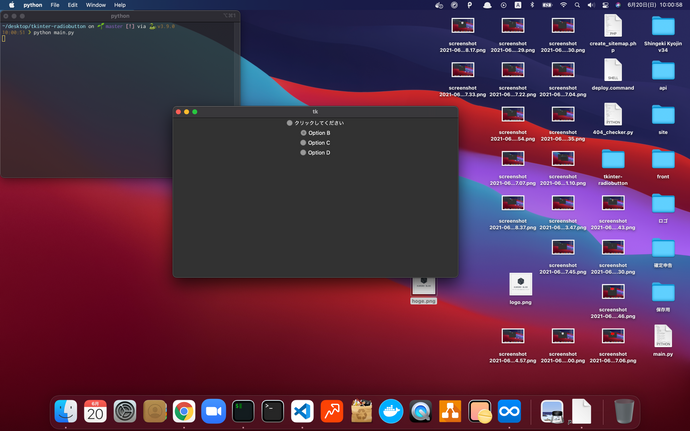Open the blue infinity app in the dock

tap(509, 411)
